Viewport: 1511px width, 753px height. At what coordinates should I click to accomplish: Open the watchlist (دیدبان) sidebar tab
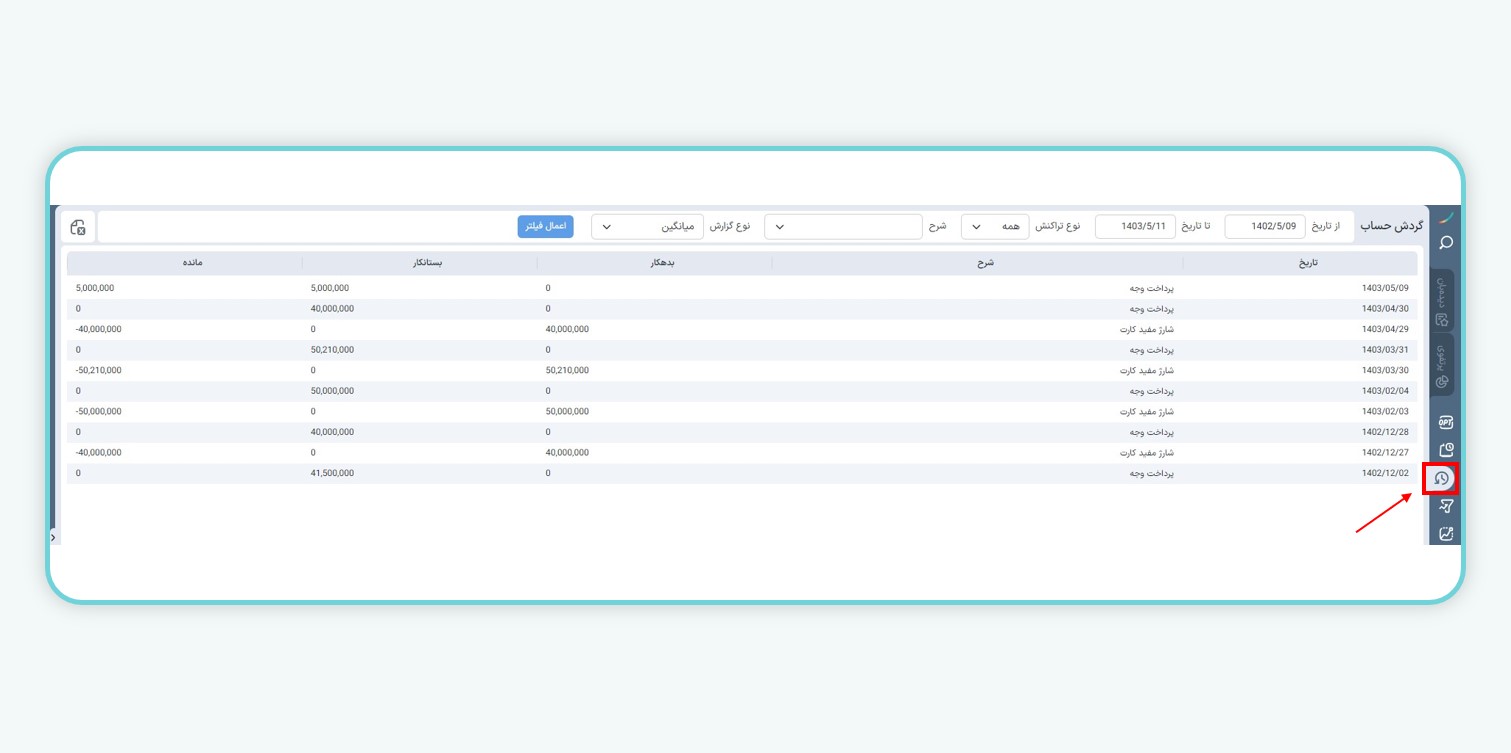click(x=1442, y=301)
